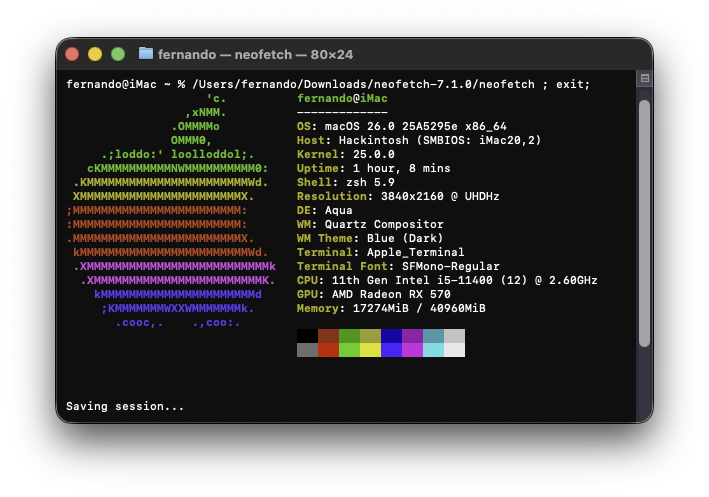Click the 'WM Theme: Blue (Dark)' line
The width and height of the screenshot is (709, 497).
coord(370,238)
